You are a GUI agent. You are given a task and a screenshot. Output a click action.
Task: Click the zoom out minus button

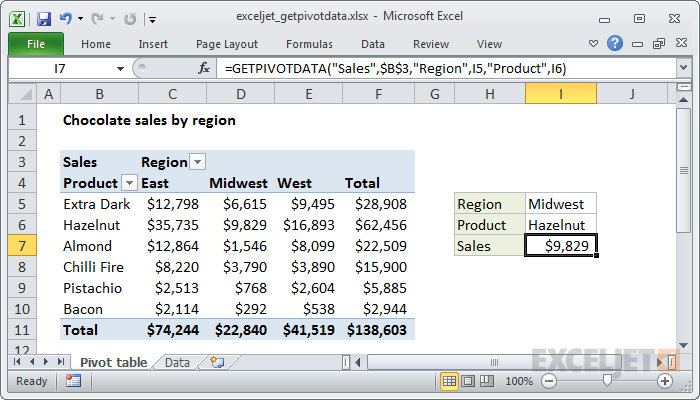[x=546, y=381]
